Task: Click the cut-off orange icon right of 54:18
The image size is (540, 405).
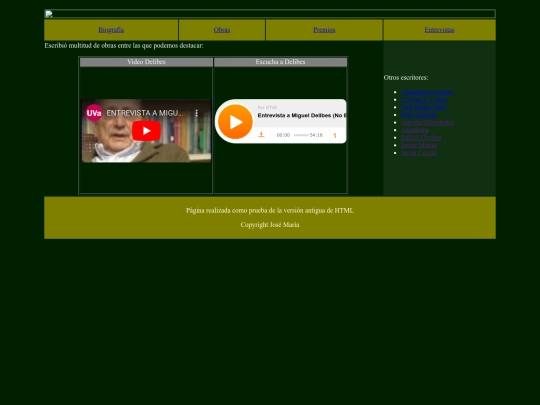Action: [x=335, y=135]
